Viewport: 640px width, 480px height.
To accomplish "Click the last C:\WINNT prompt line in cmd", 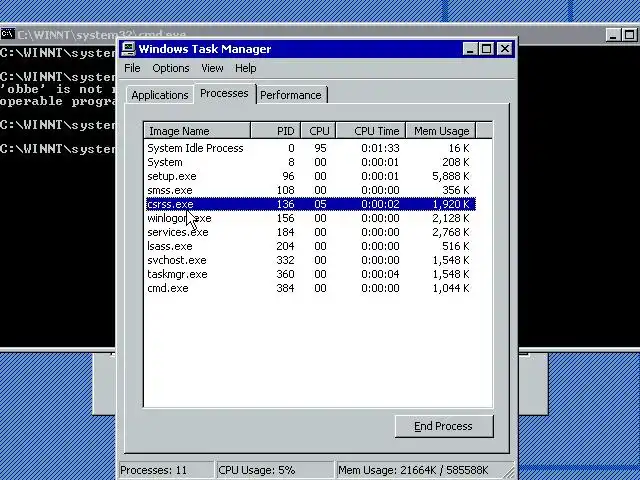I will 58,149.
